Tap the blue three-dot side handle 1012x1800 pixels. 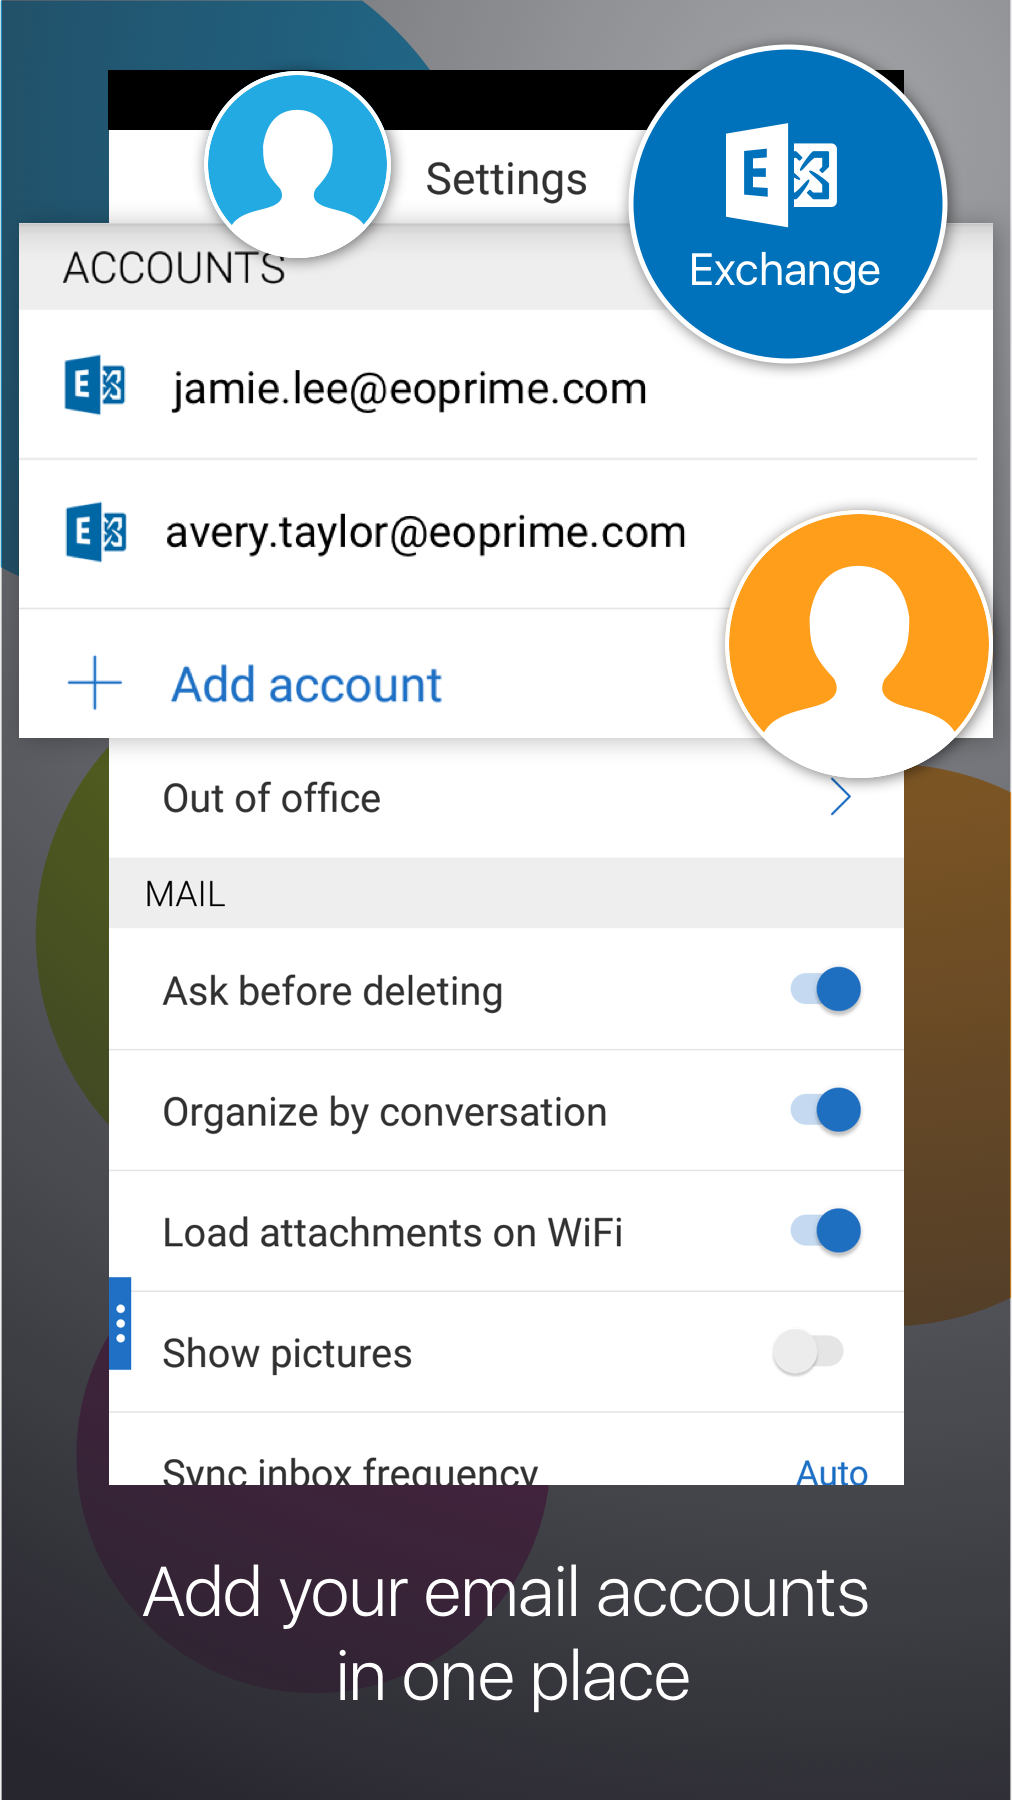[120, 1323]
